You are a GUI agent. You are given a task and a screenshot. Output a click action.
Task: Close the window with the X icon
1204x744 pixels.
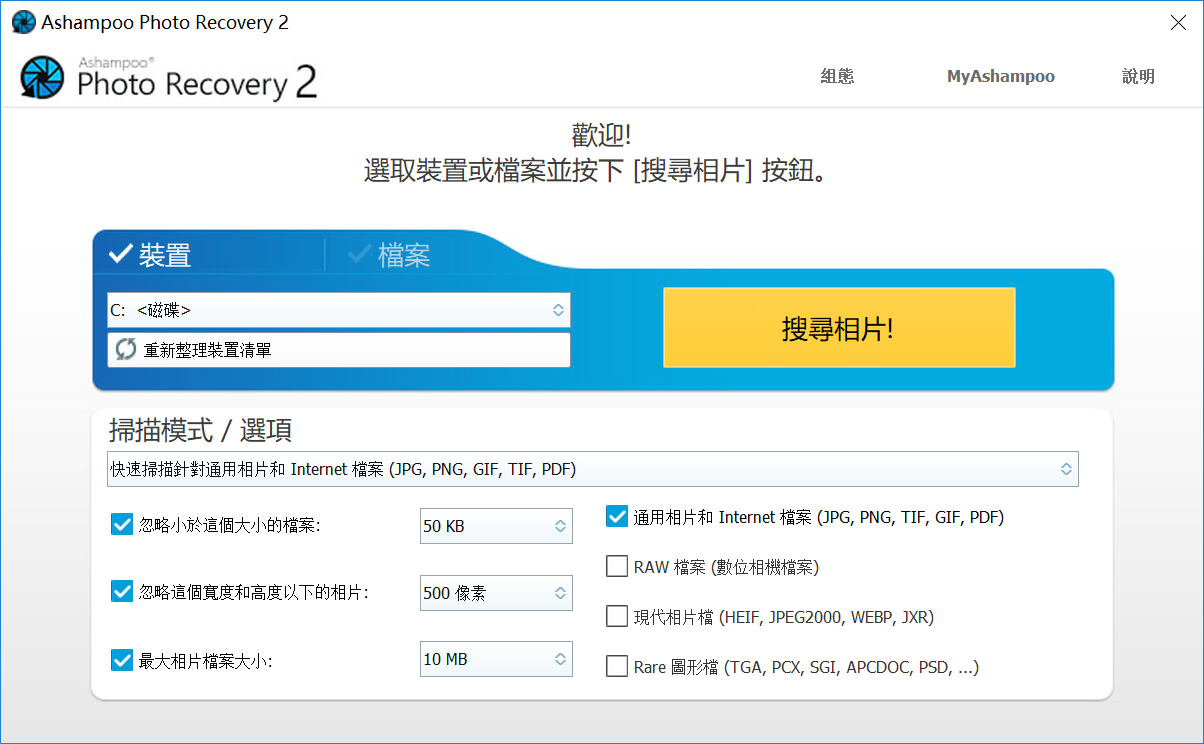pos(1178,22)
